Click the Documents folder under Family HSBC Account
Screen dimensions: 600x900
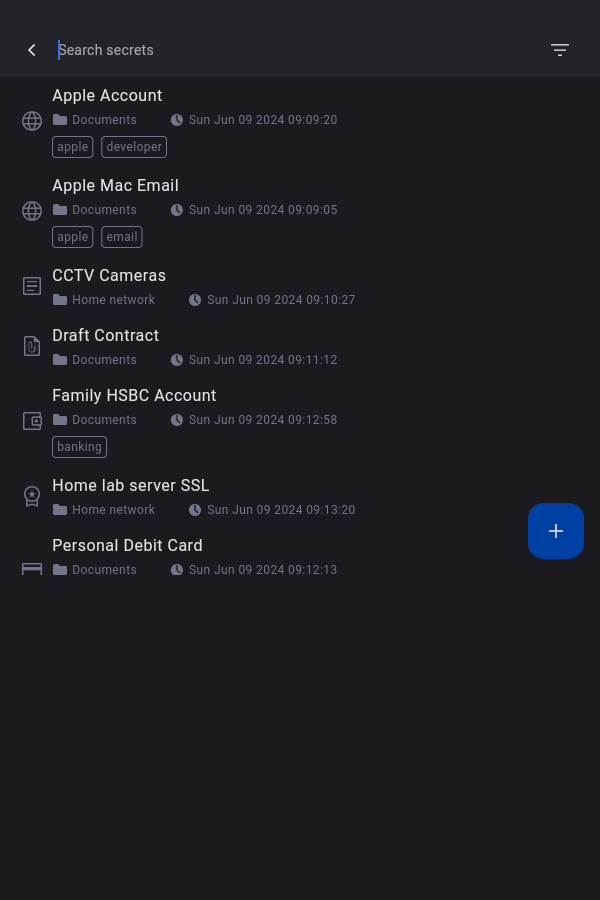click(x=104, y=420)
